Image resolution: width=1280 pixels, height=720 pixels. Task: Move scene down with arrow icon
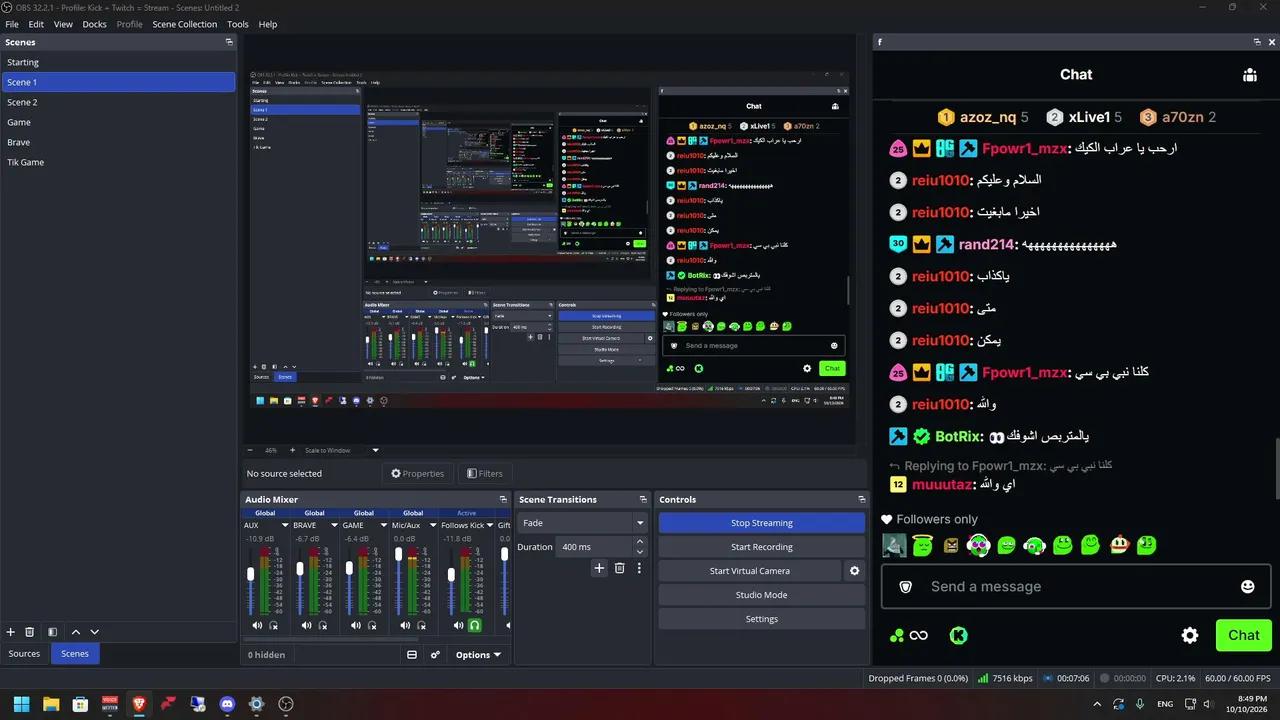coord(95,632)
